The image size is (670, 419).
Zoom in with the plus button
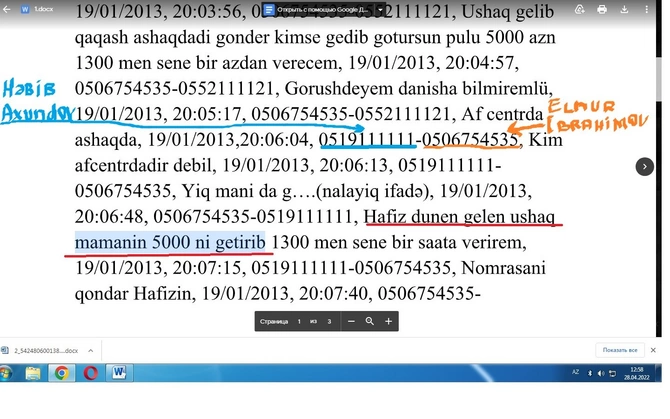388,321
